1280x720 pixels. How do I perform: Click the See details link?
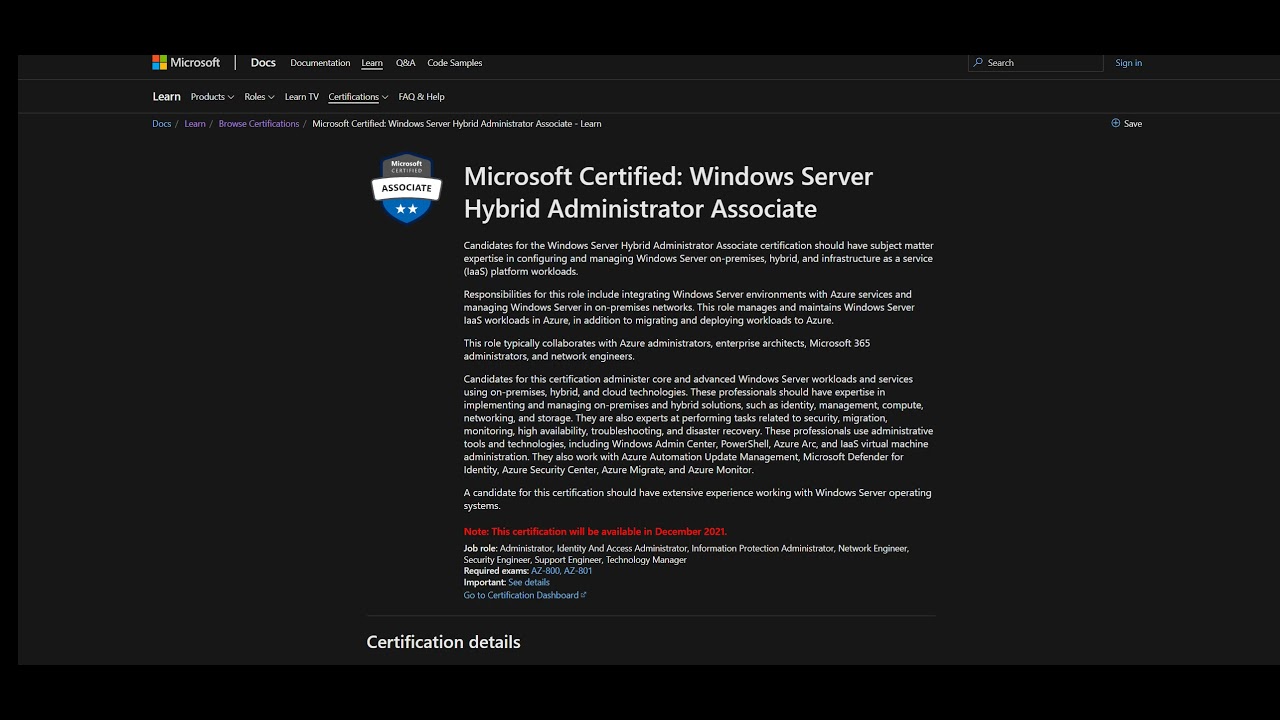point(529,583)
